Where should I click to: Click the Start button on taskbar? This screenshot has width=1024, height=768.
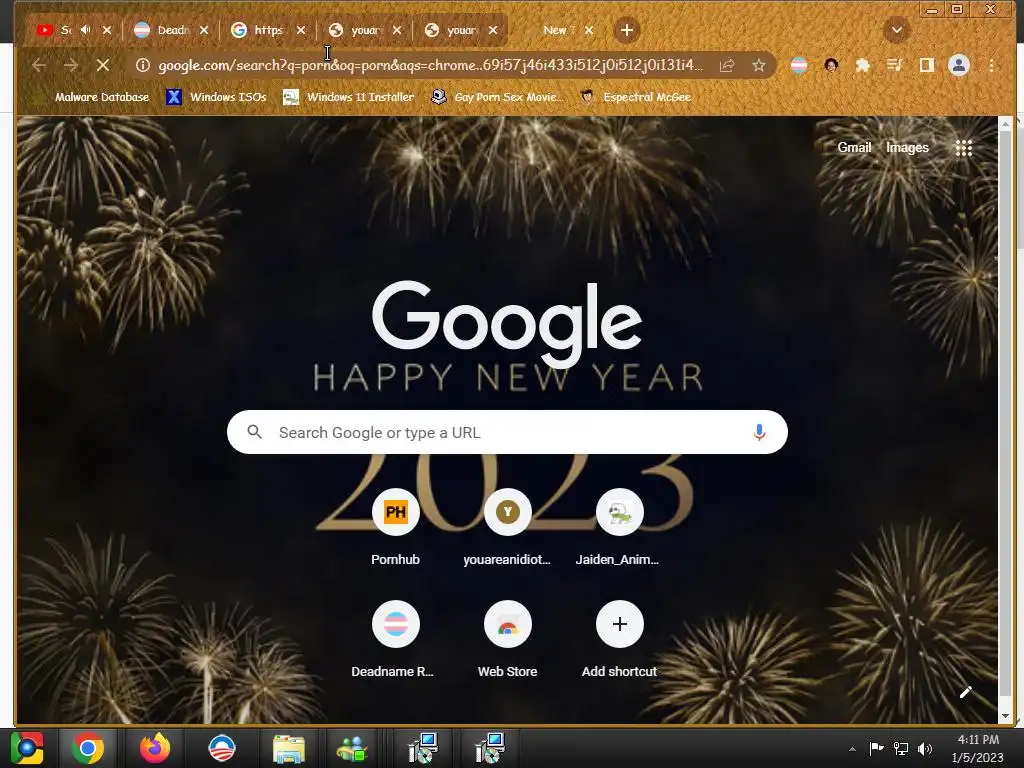click(x=27, y=748)
